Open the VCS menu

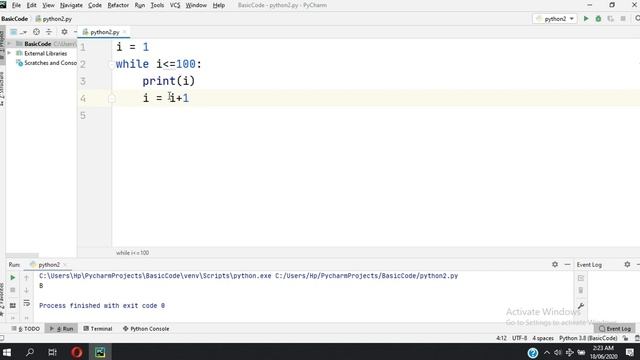coord(175,5)
